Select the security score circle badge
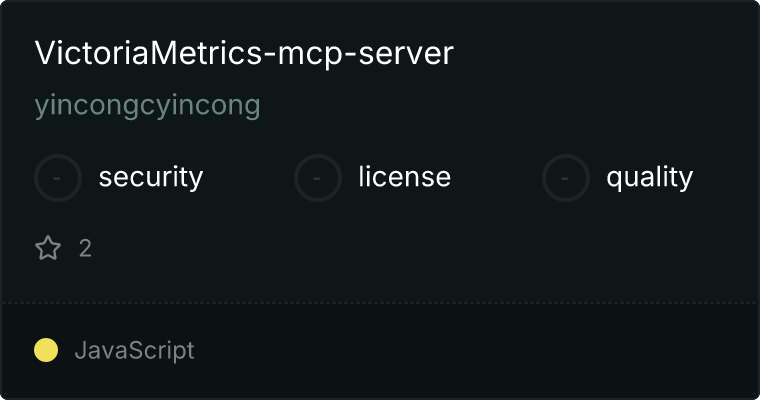This screenshot has width=760, height=400. coord(58,178)
